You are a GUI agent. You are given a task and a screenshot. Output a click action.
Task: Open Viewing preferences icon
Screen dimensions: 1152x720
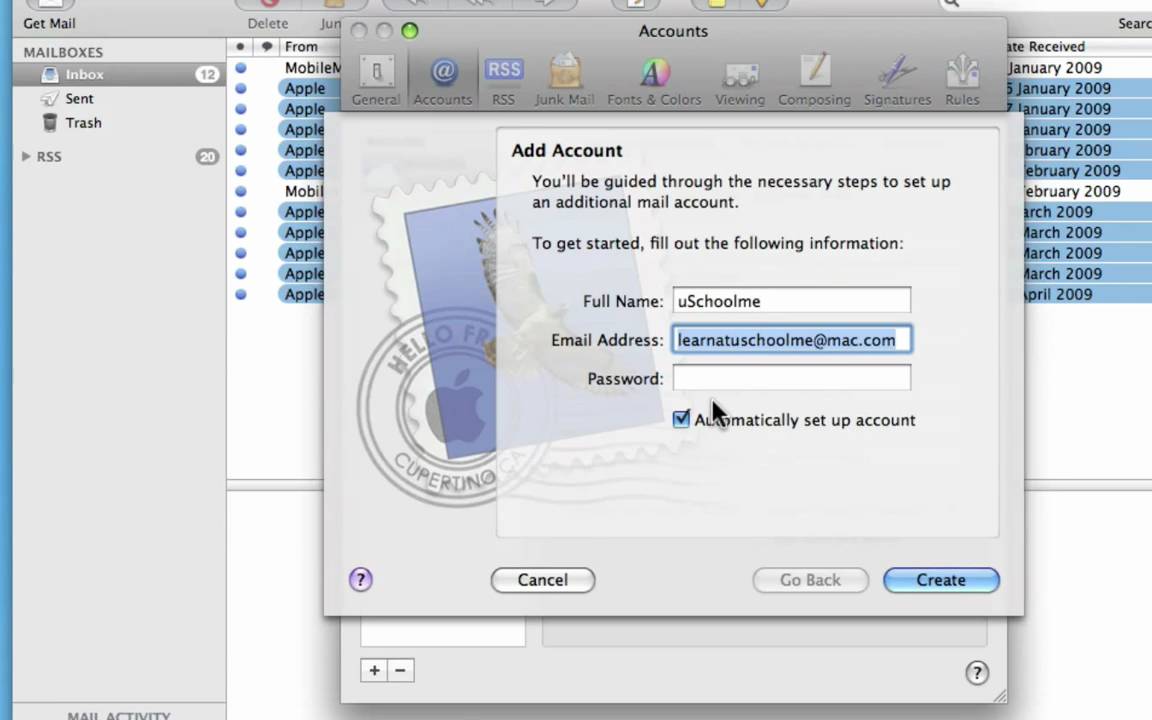pos(740,81)
